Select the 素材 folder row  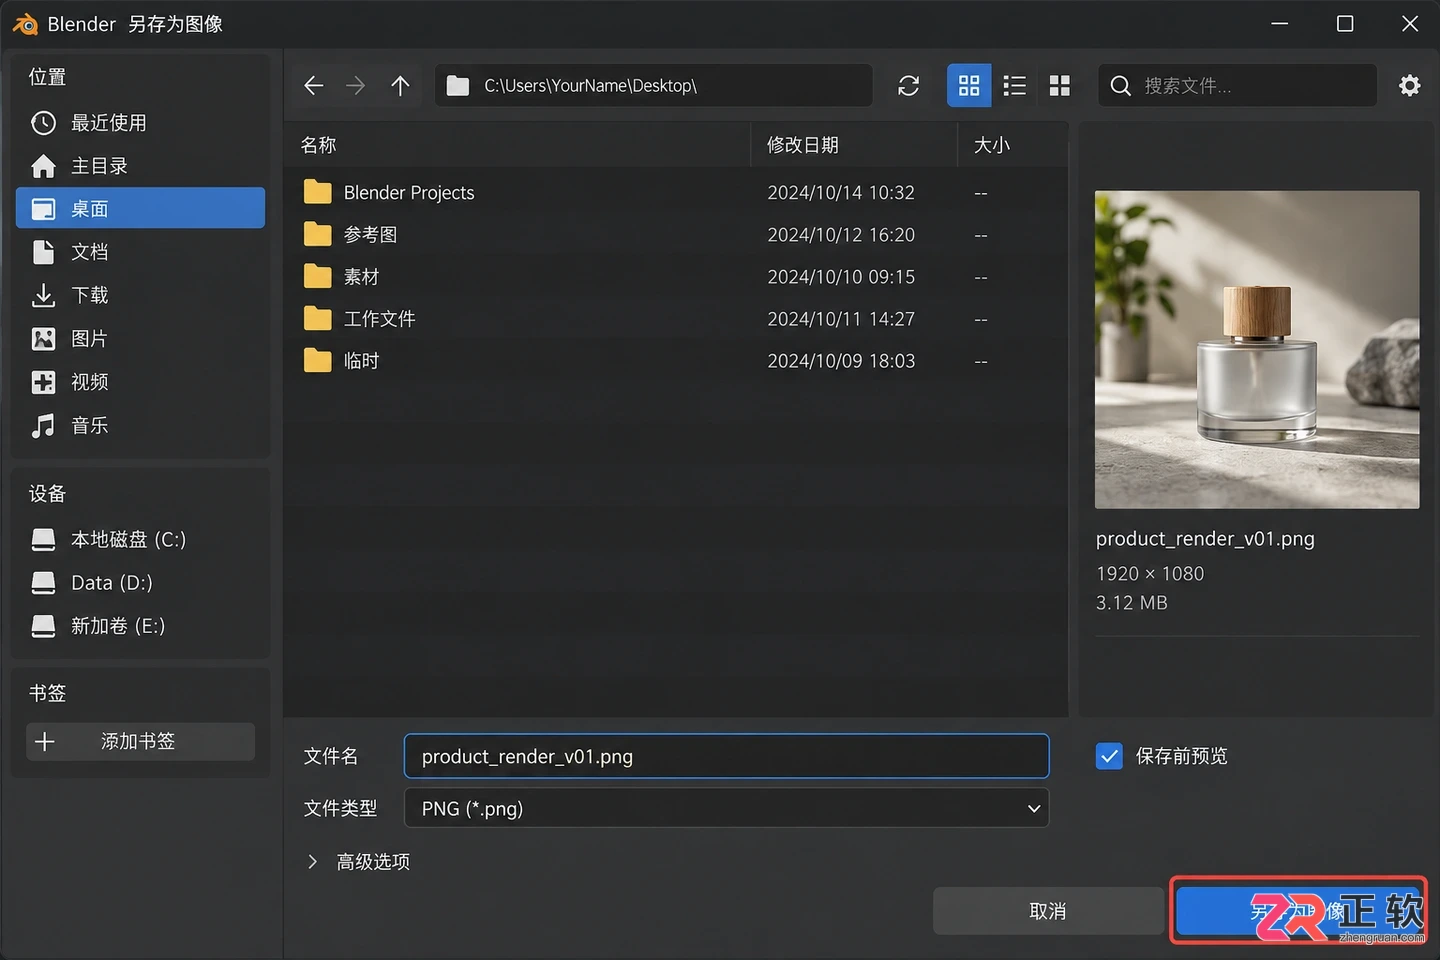click(x=676, y=277)
